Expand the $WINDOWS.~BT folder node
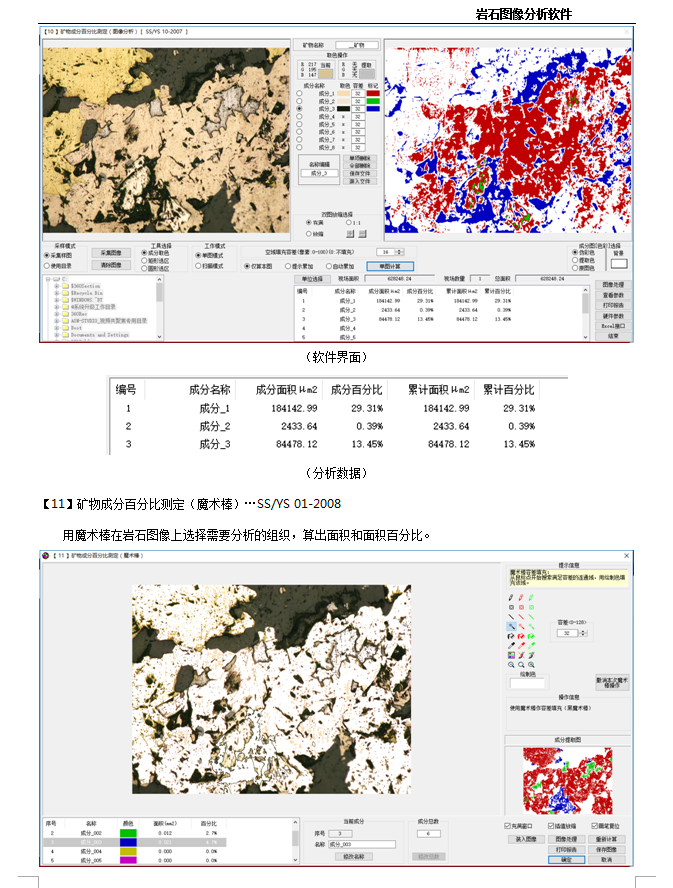The image size is (673, 888). pyautogui.click(x=57, y=300)
